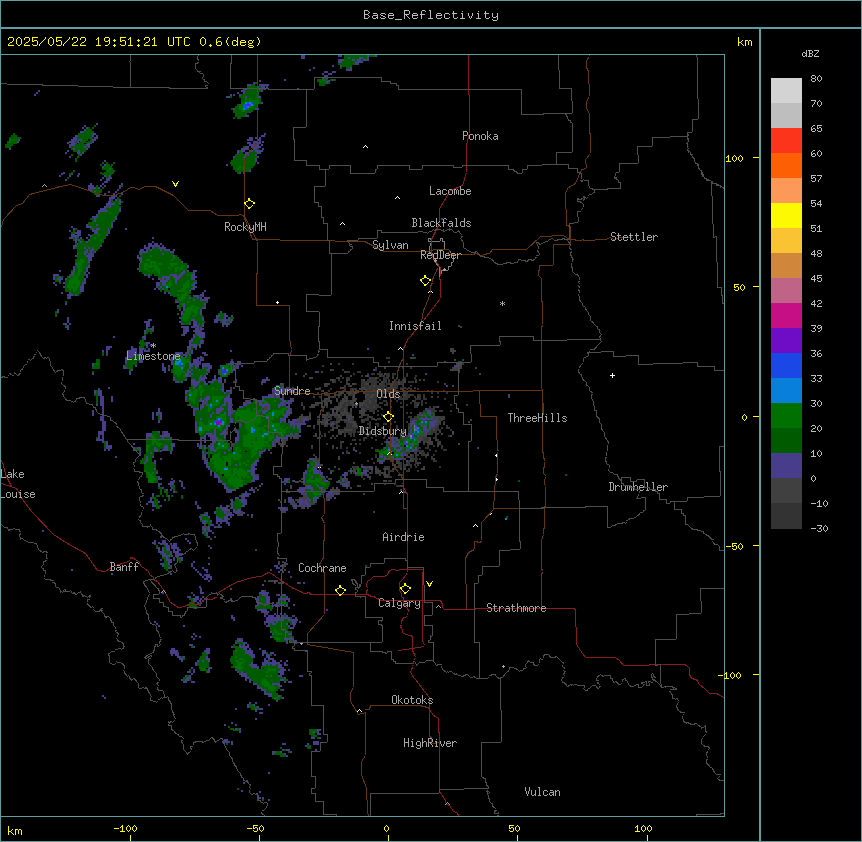
Task: Click the Ponoka city label
Action: tap(480, 136)
